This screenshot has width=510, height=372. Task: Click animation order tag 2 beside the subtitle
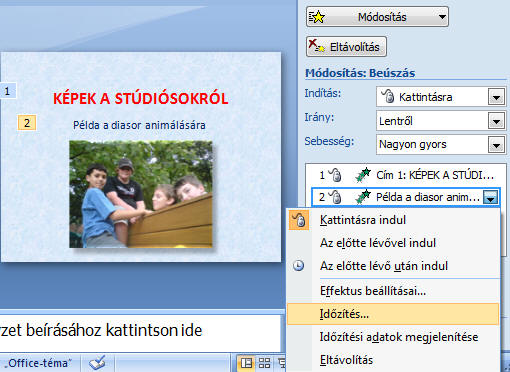(27, 123)
